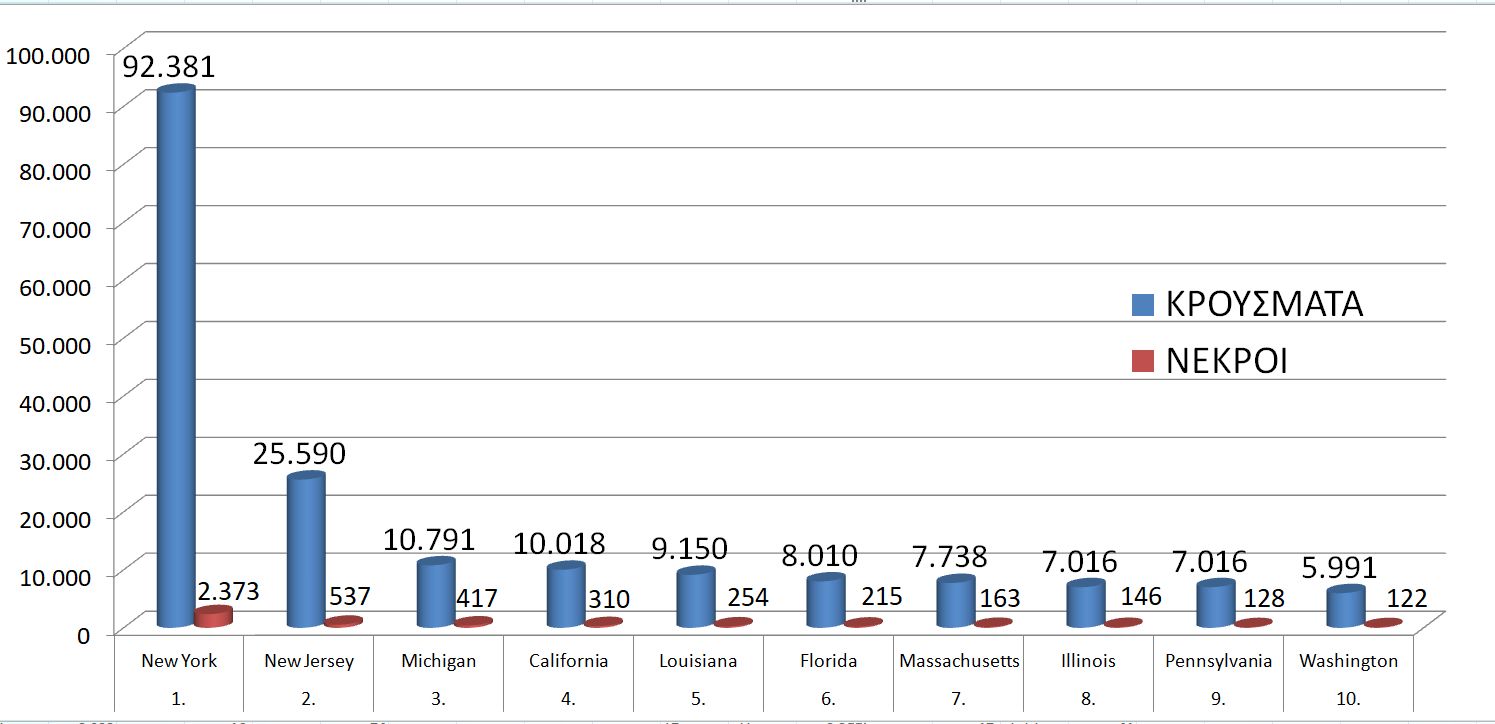Click the red ΝΕΚΡΟΙ legend color swatch

1144,361
